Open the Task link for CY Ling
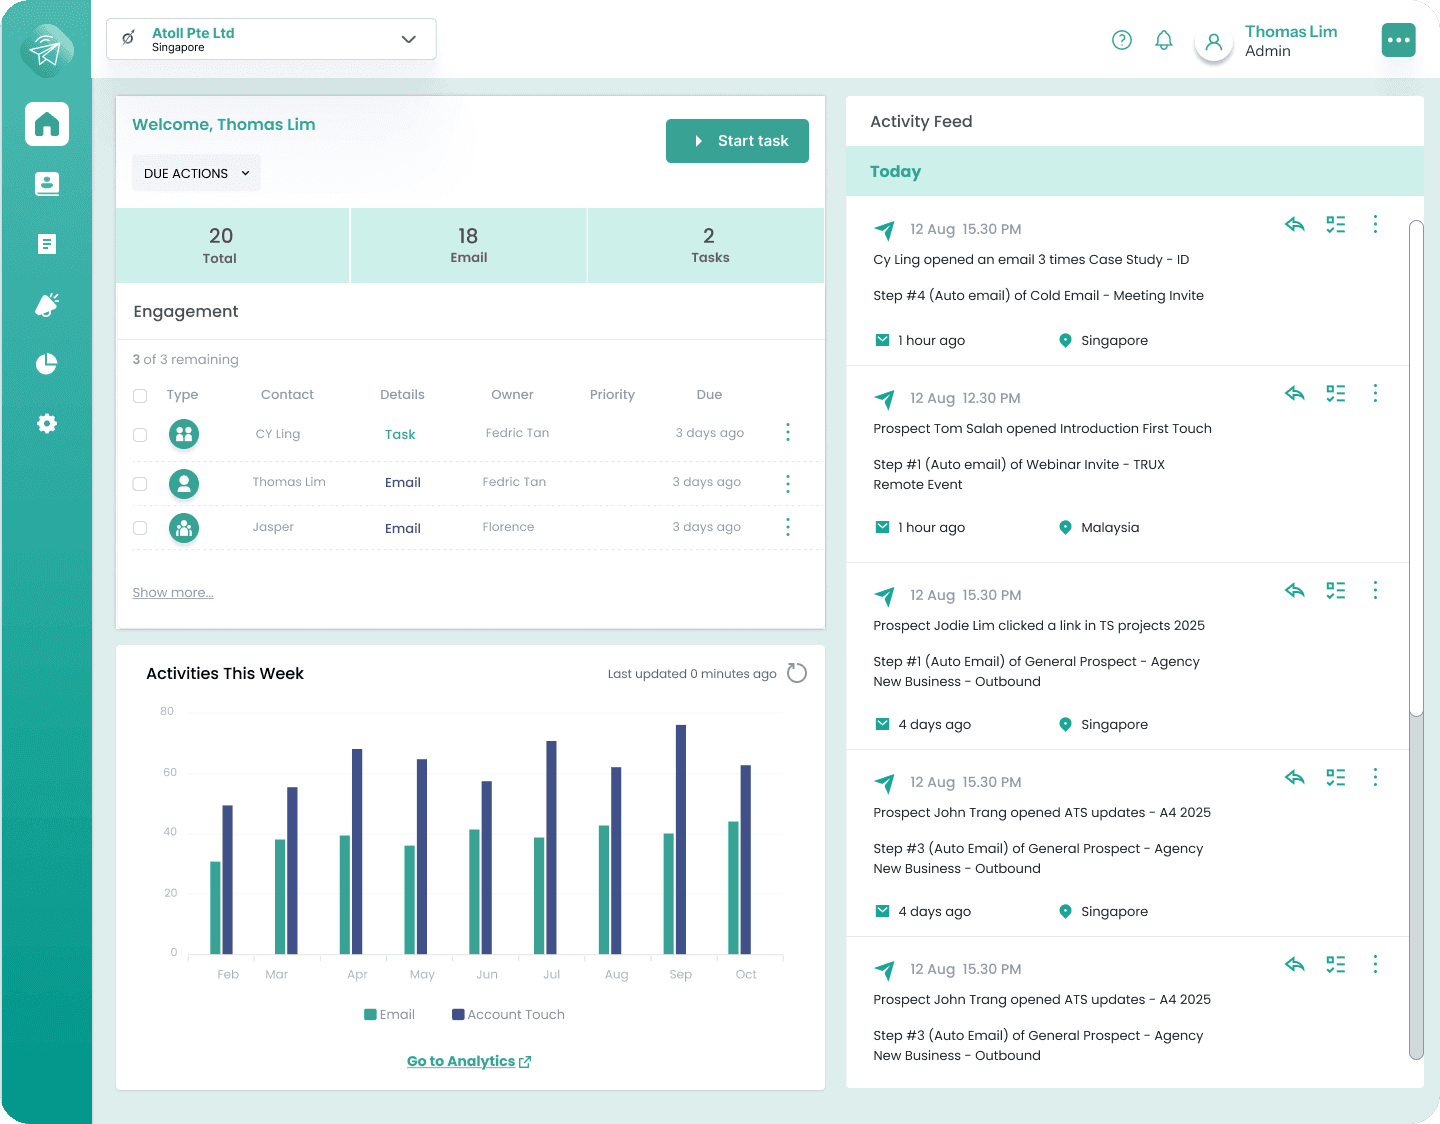The width and height of the screenshot is (1440, 1124). coord(400,435)
